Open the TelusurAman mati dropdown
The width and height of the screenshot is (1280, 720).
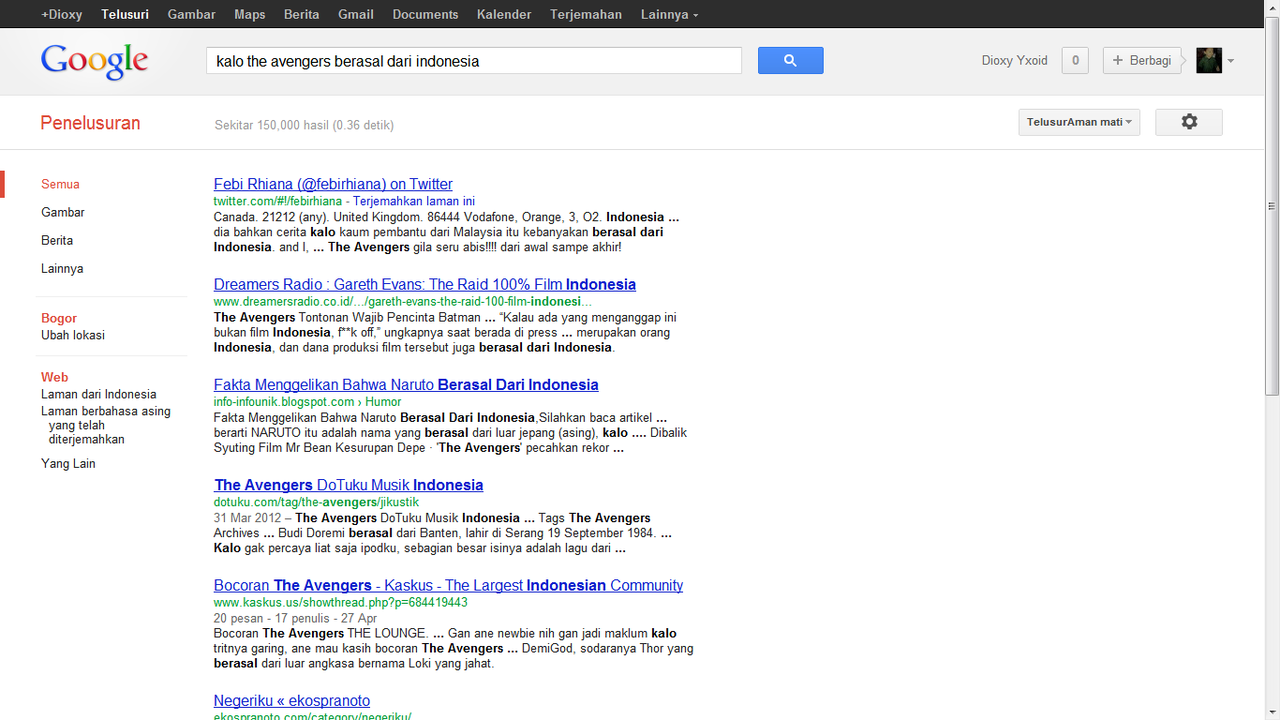(1078, 122)
